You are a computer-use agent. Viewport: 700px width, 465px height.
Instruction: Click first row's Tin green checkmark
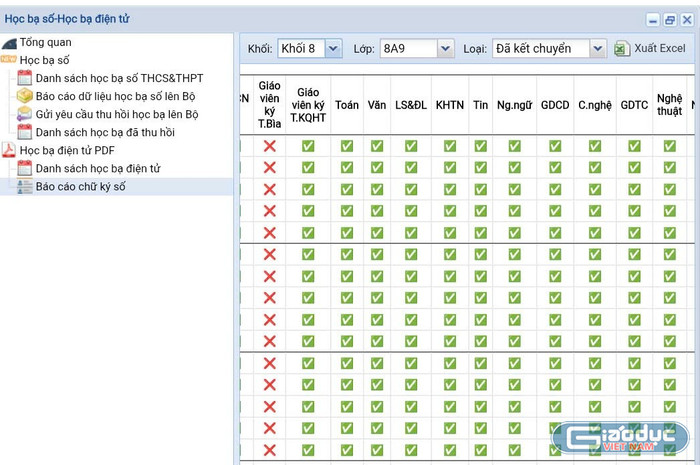(x=480, y=146)
